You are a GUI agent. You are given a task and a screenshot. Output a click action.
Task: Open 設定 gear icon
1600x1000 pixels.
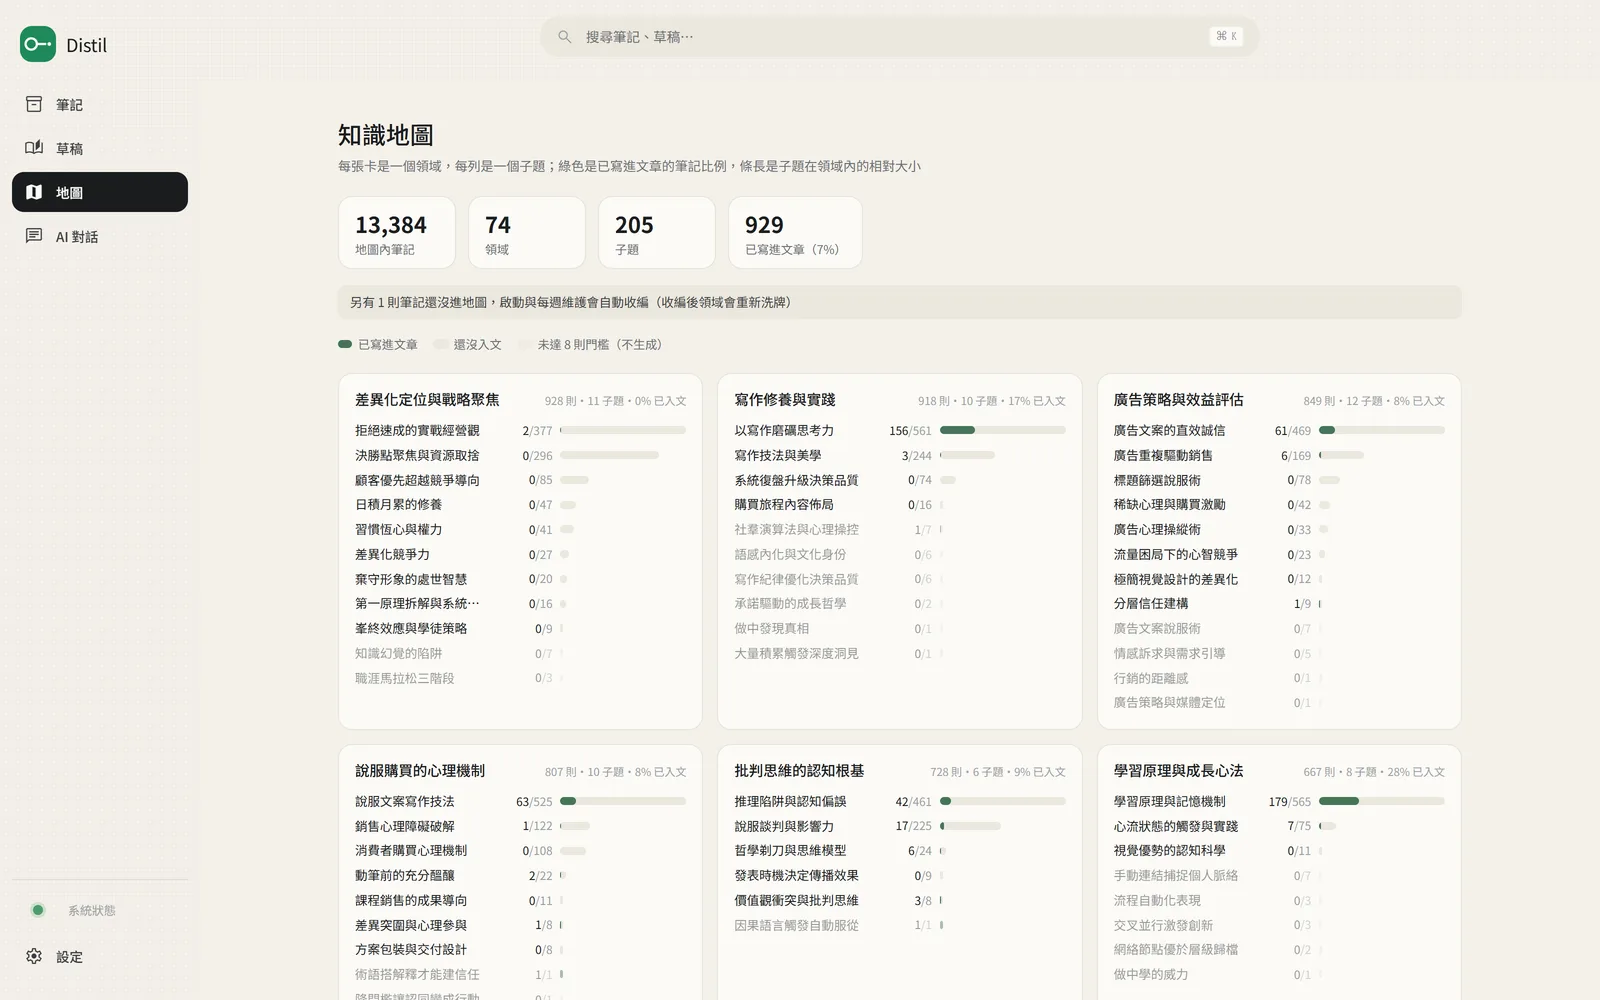tap(34, 956)
